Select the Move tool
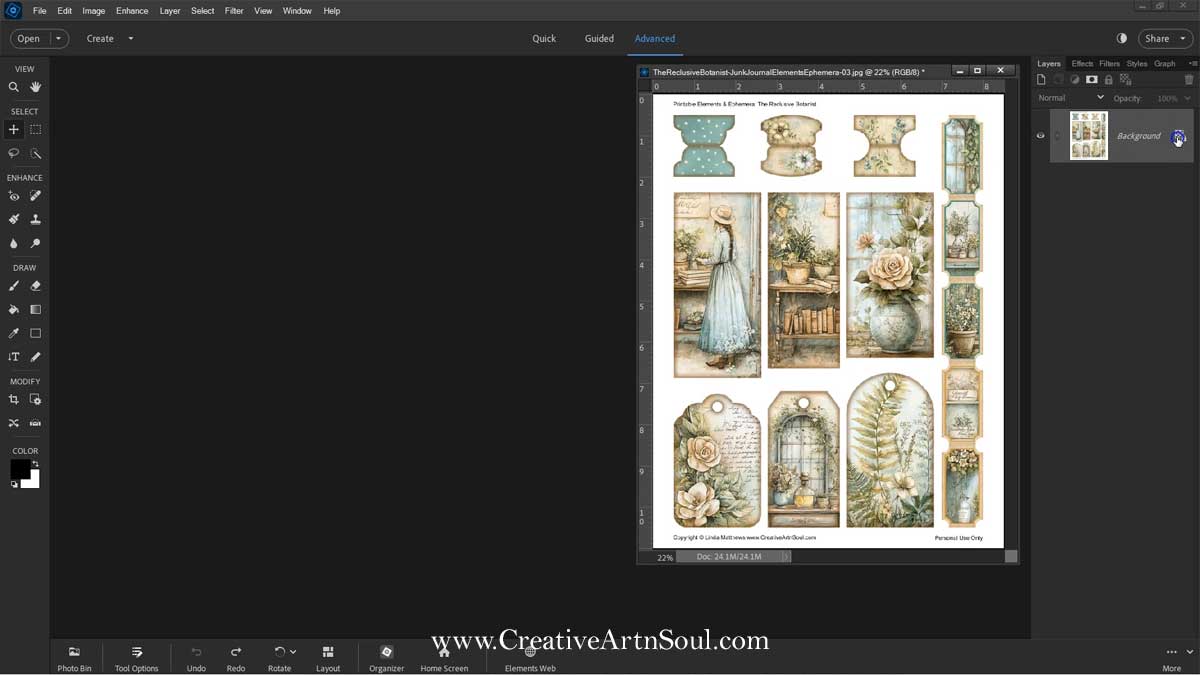This screenshot has height=675, width=1200. (x=14, y=129)
